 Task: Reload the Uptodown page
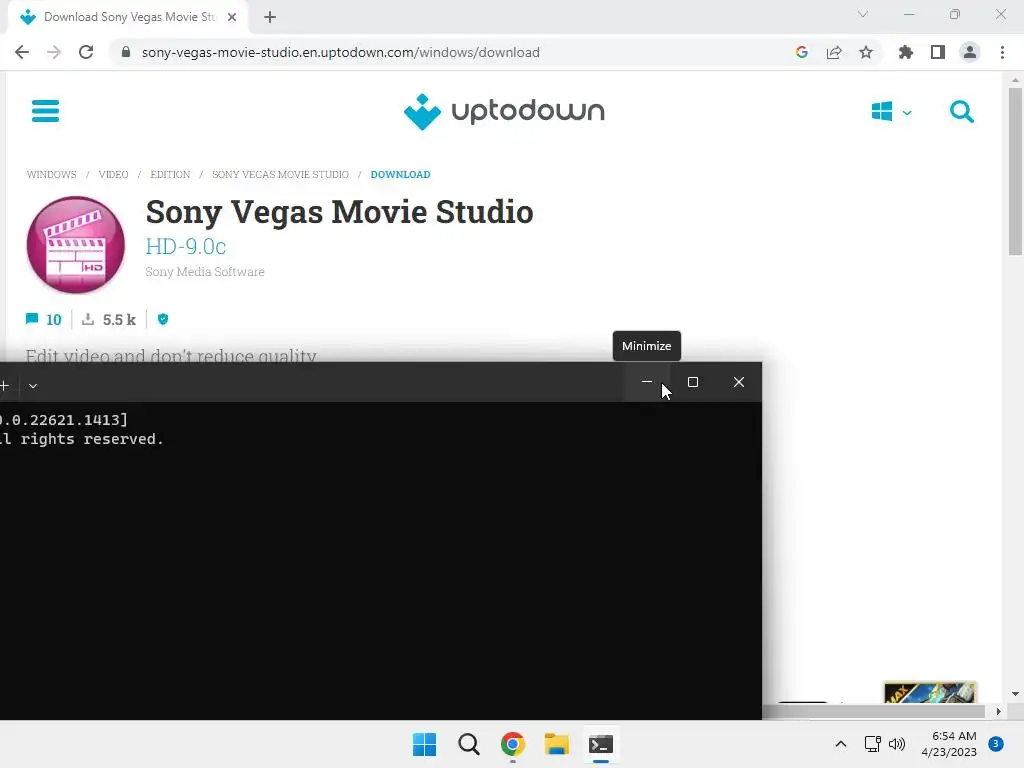click(86, 52)
